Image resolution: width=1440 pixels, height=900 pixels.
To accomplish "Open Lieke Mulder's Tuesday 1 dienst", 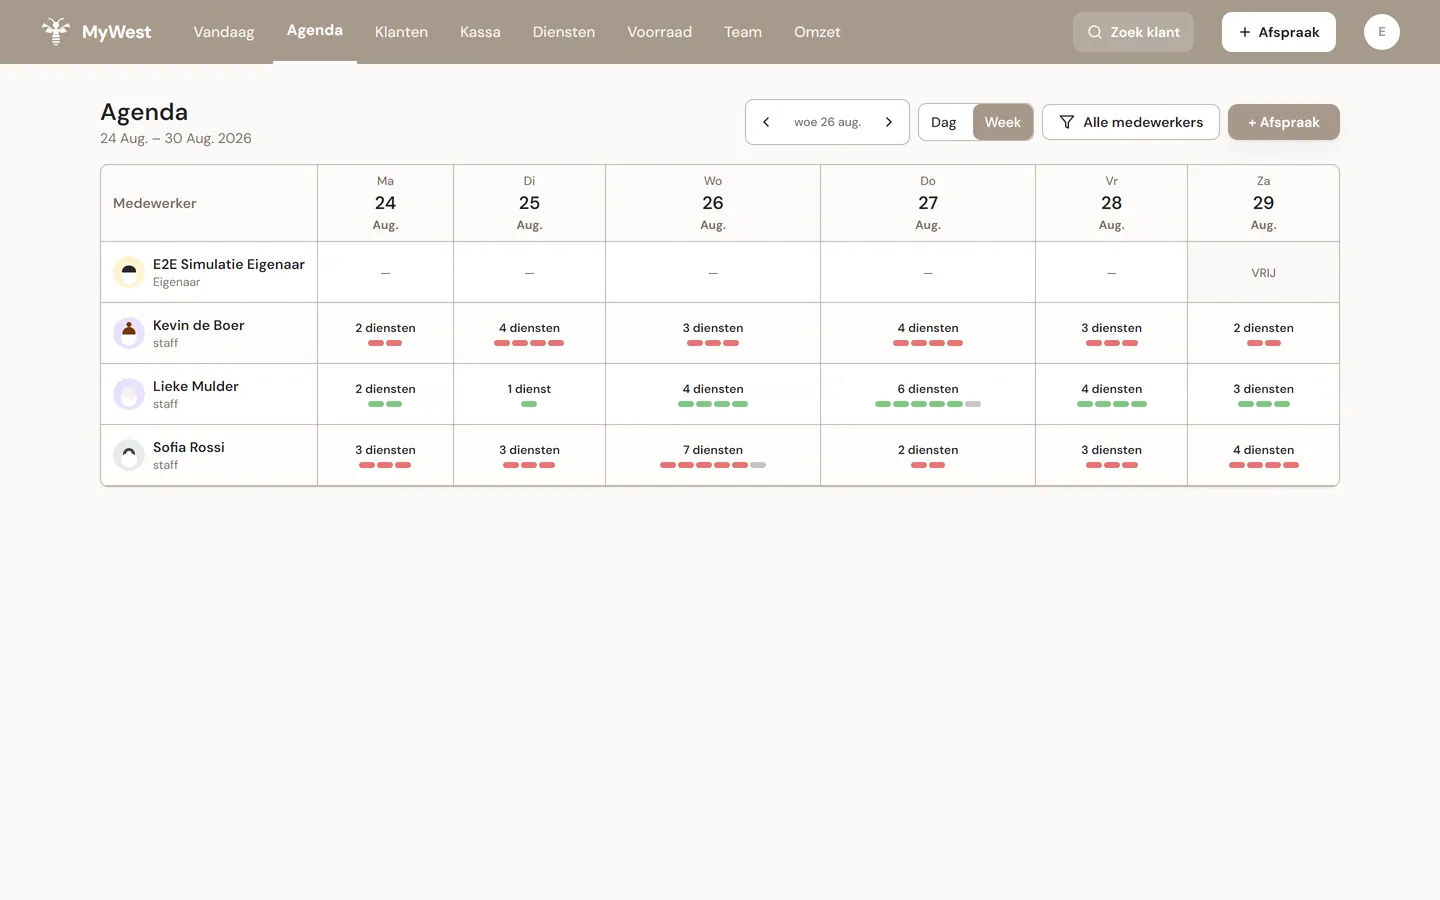I will [529, 394].
